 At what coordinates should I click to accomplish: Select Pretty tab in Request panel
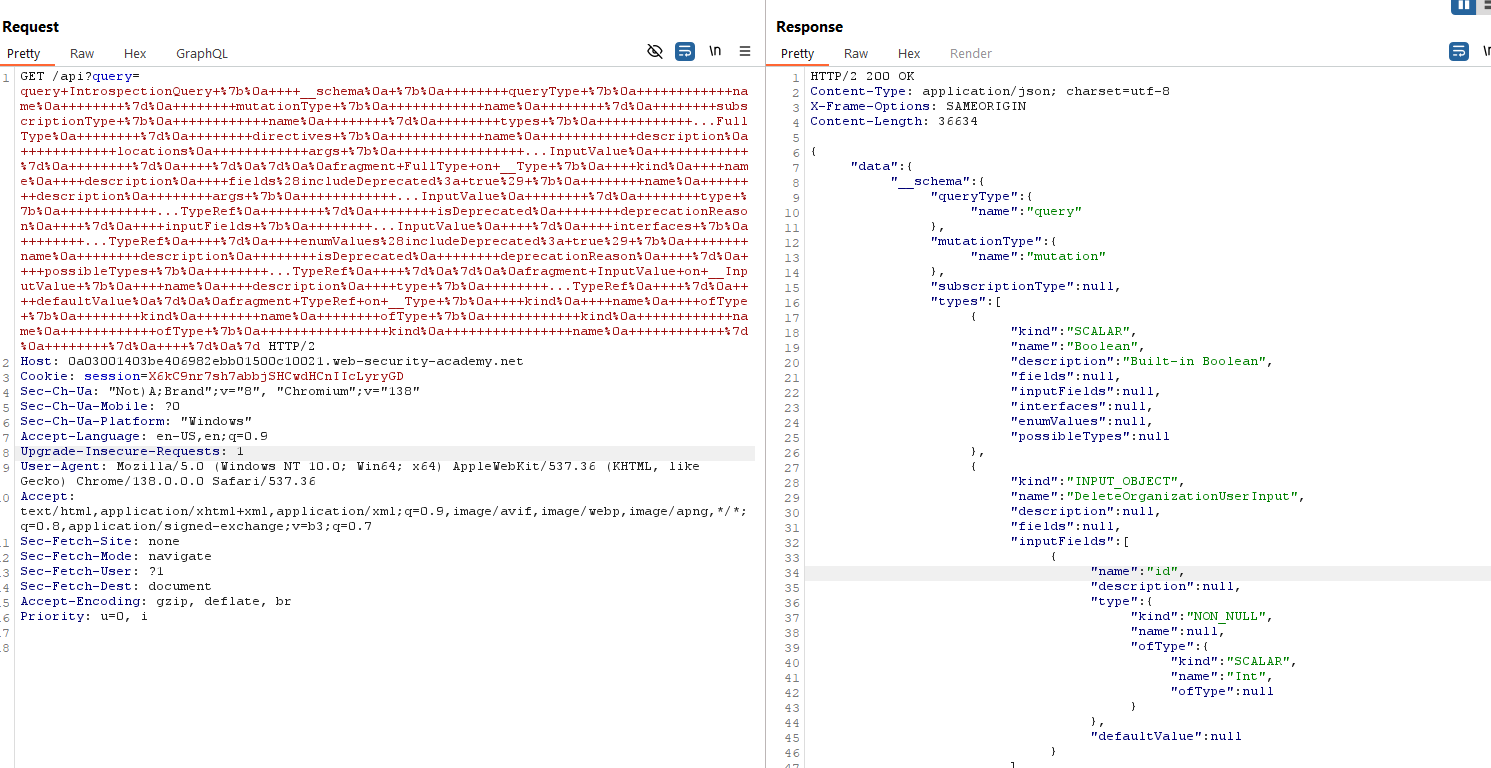(x=24, y=54)
